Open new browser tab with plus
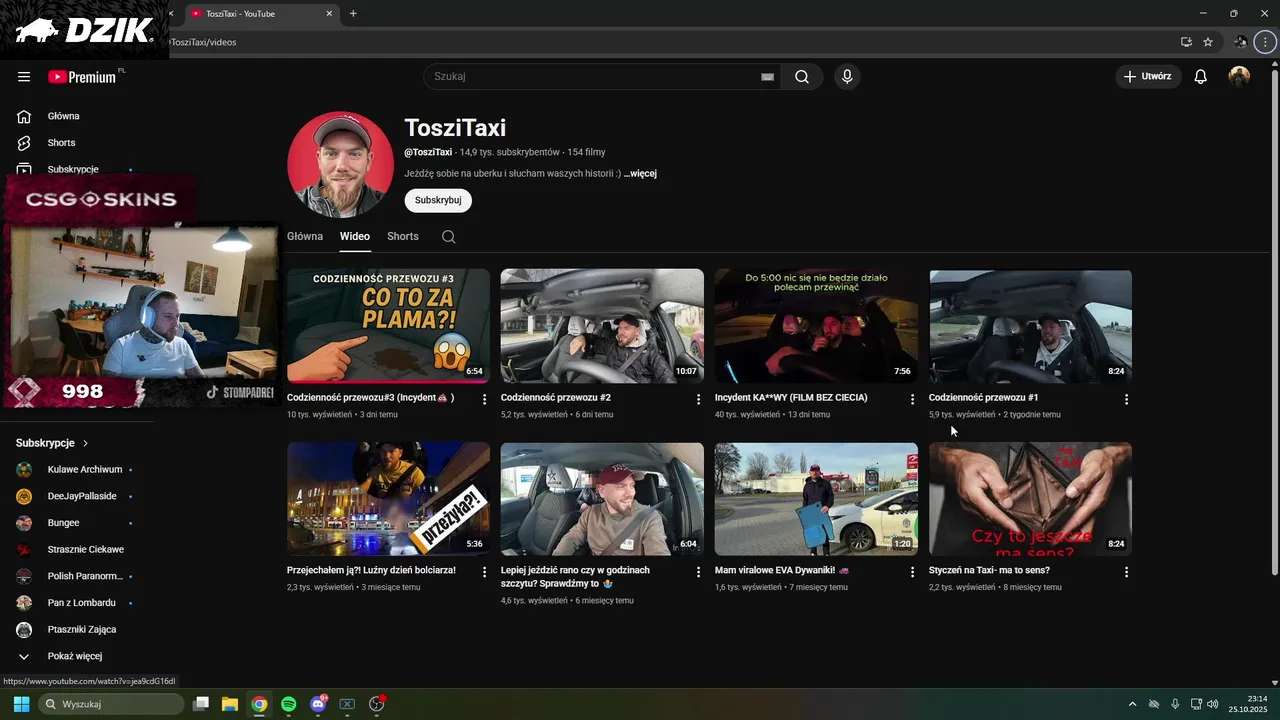1280x720 pixels. pos(353,13)
